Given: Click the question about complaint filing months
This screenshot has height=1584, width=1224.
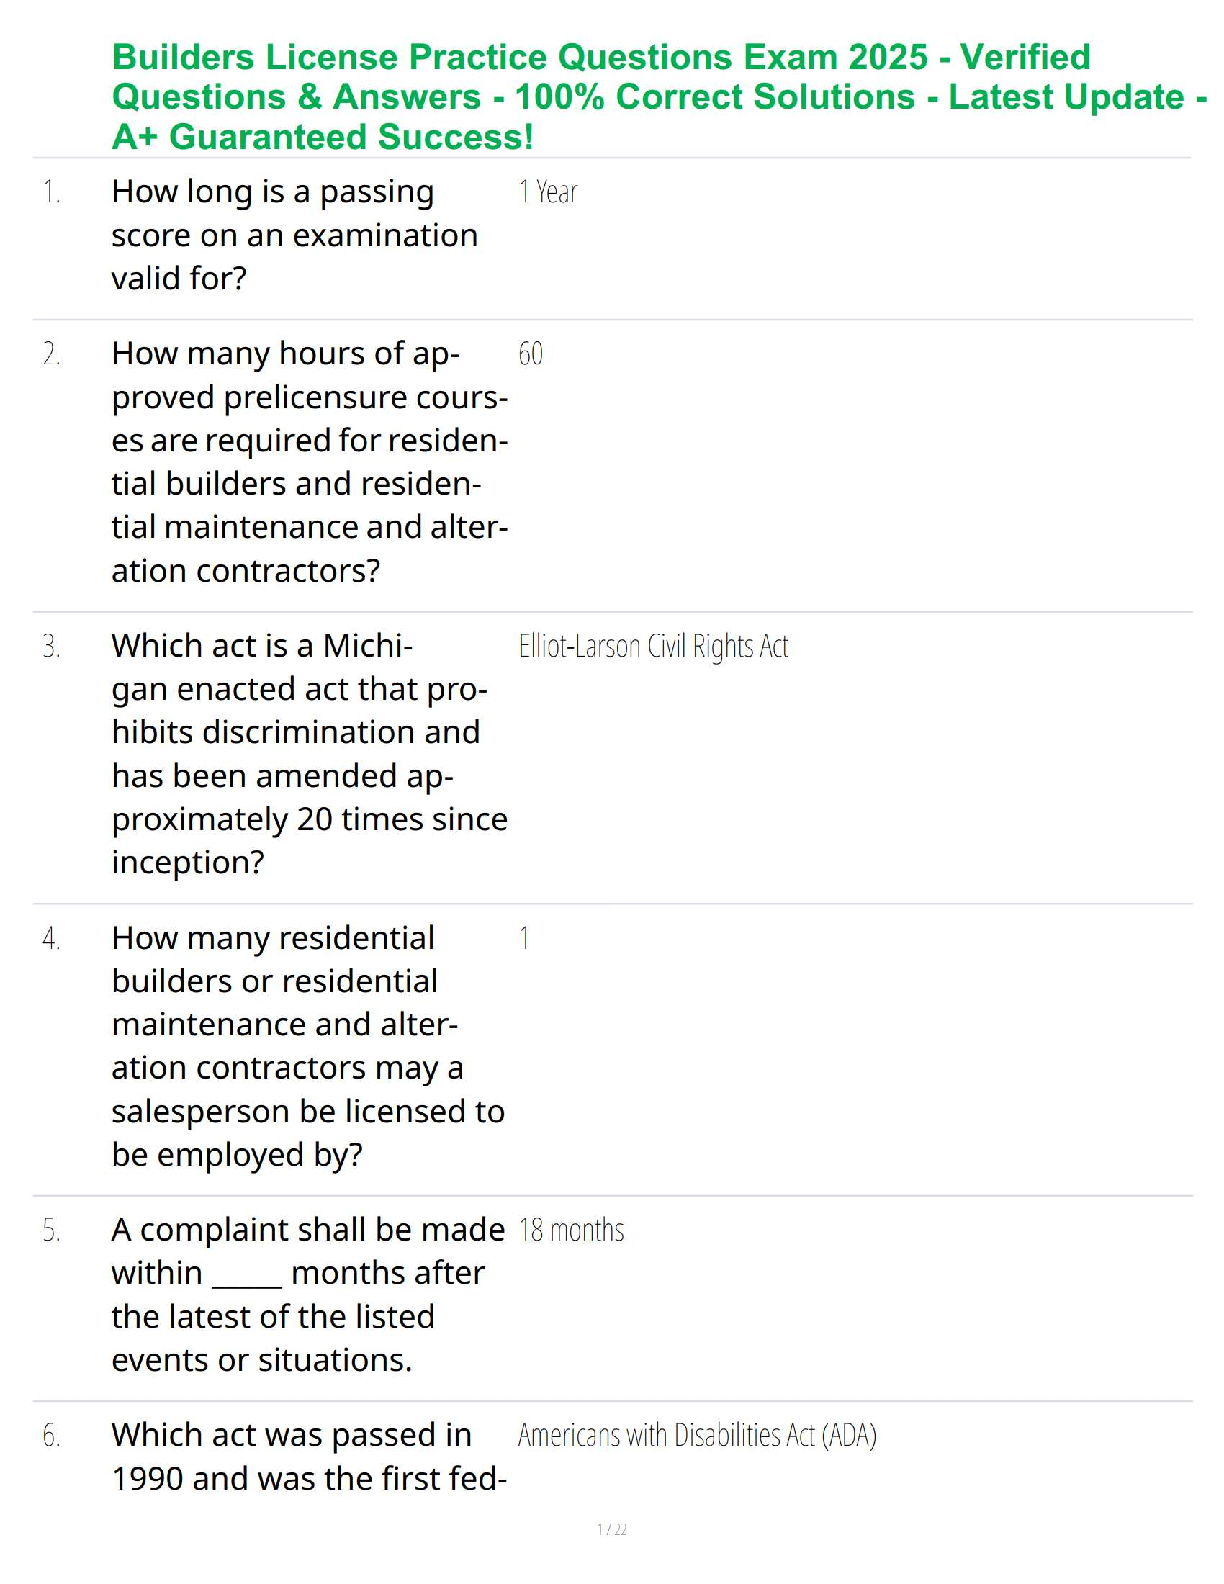Looking at the screenshot, I should 307,1295.
